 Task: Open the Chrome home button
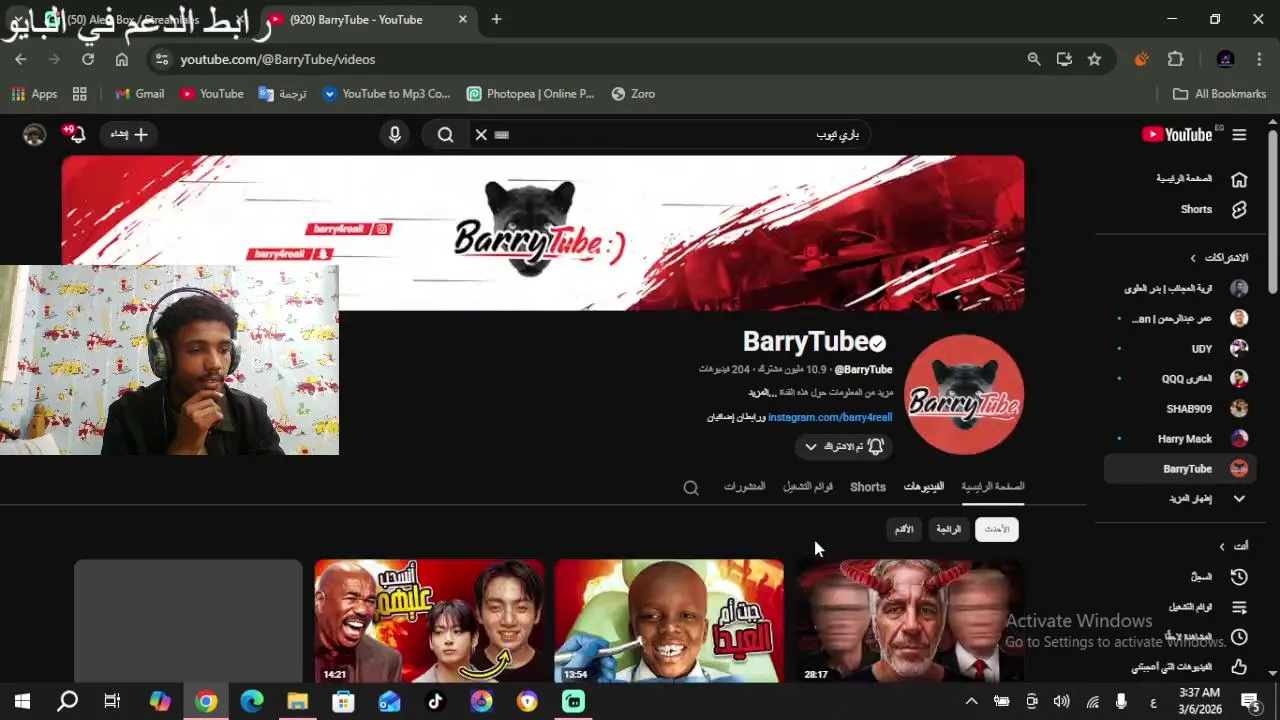pos(122,59)
